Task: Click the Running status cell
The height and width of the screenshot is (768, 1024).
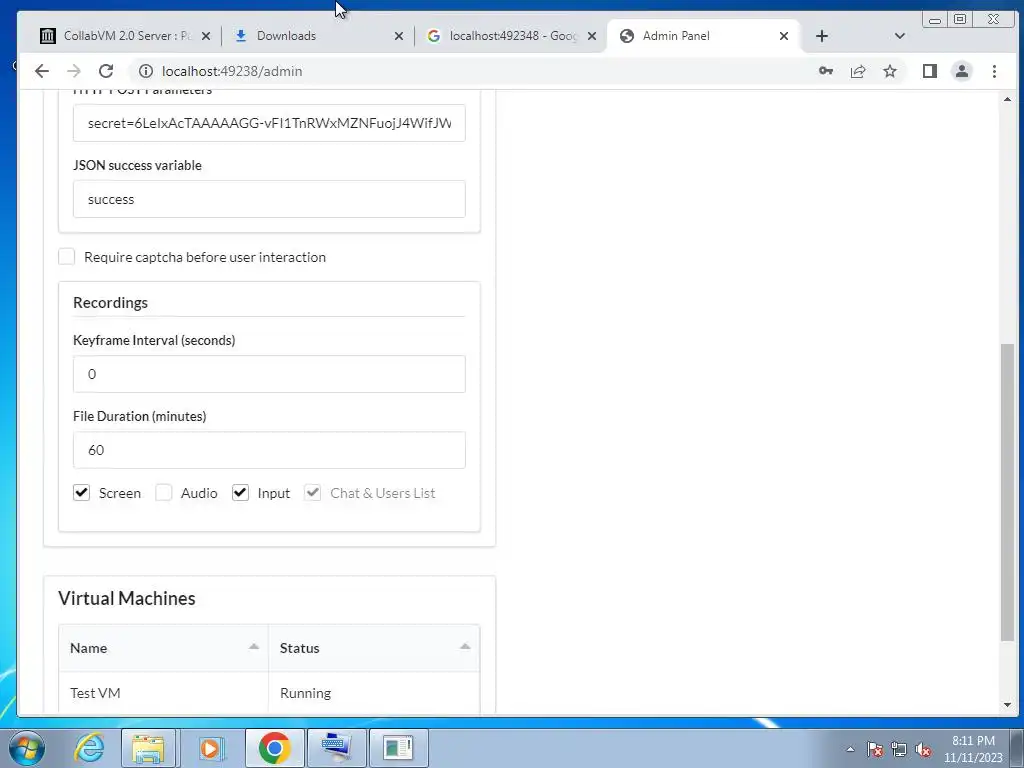Action: click(x=306, y=693)
